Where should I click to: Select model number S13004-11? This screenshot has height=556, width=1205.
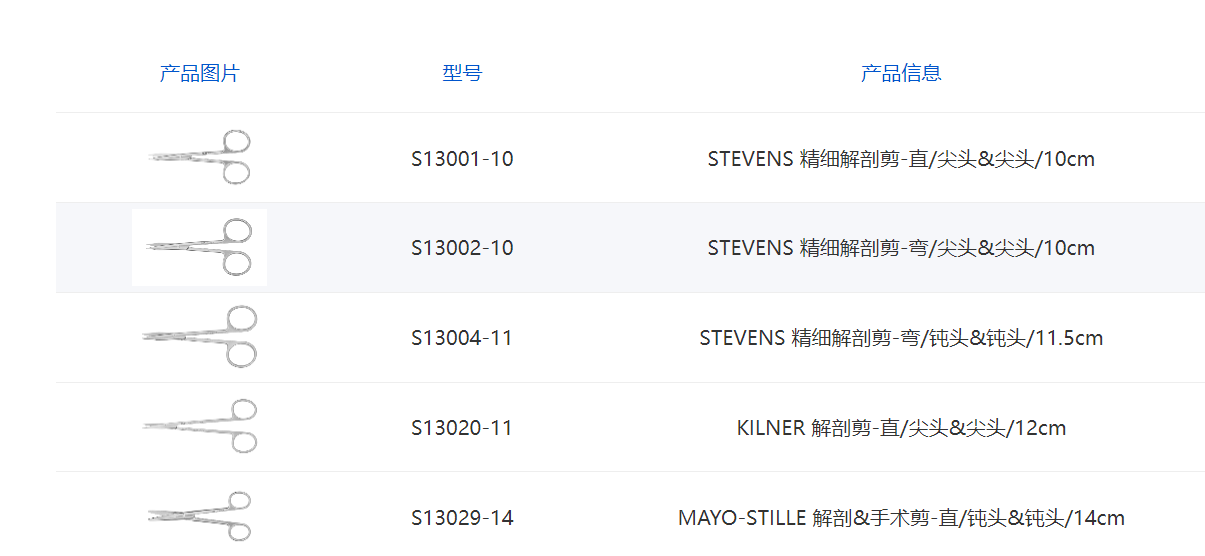[462, 338]
